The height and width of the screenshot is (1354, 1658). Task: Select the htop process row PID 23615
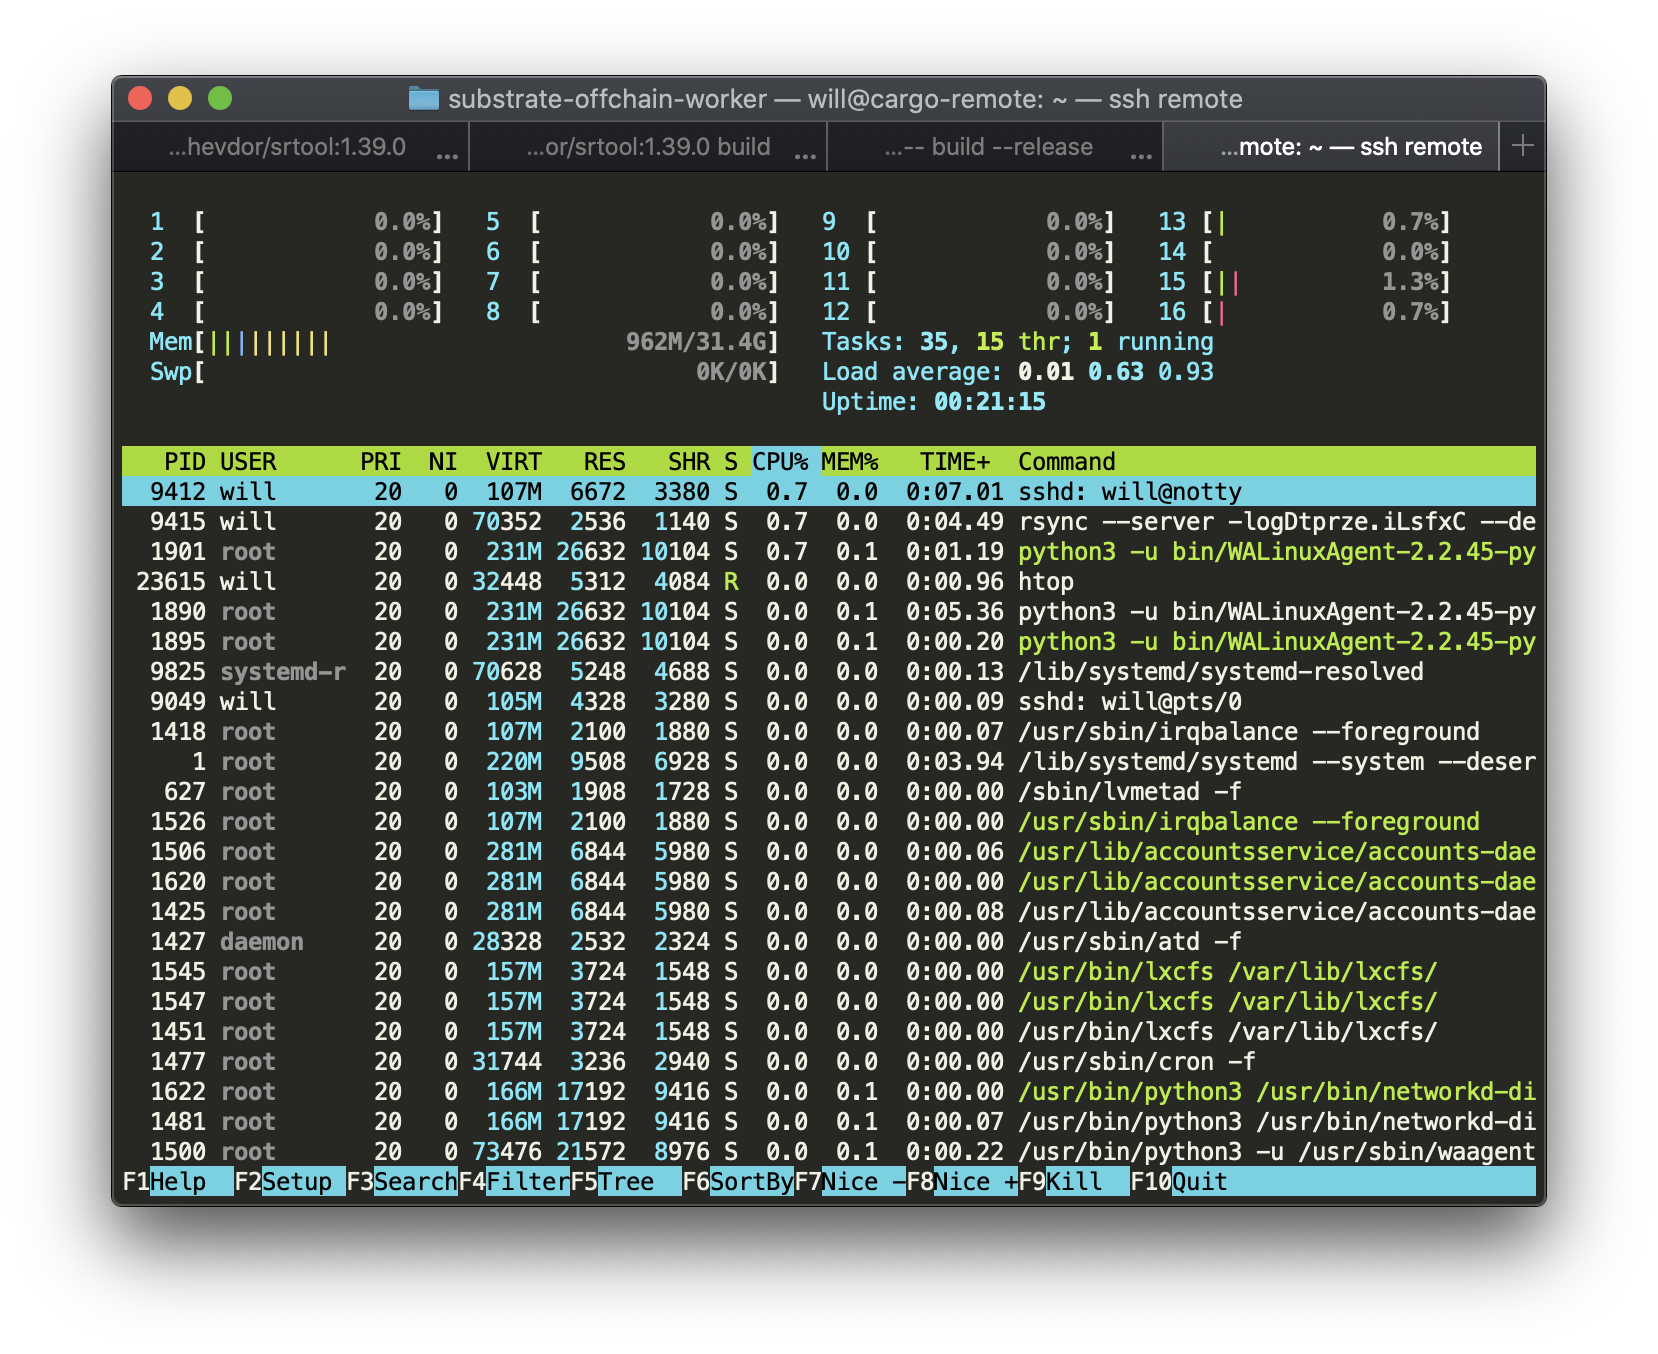click(x=829, y=581)
